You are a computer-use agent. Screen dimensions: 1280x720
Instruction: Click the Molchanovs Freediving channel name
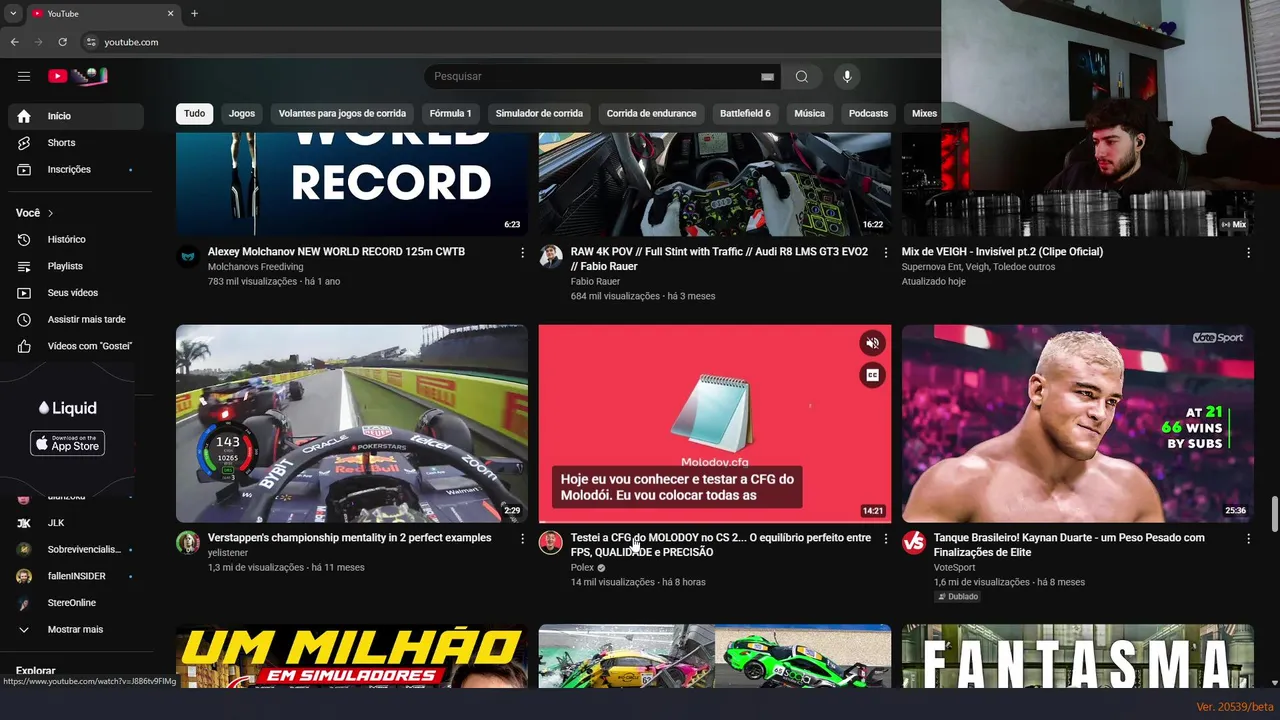pos(255,267)
